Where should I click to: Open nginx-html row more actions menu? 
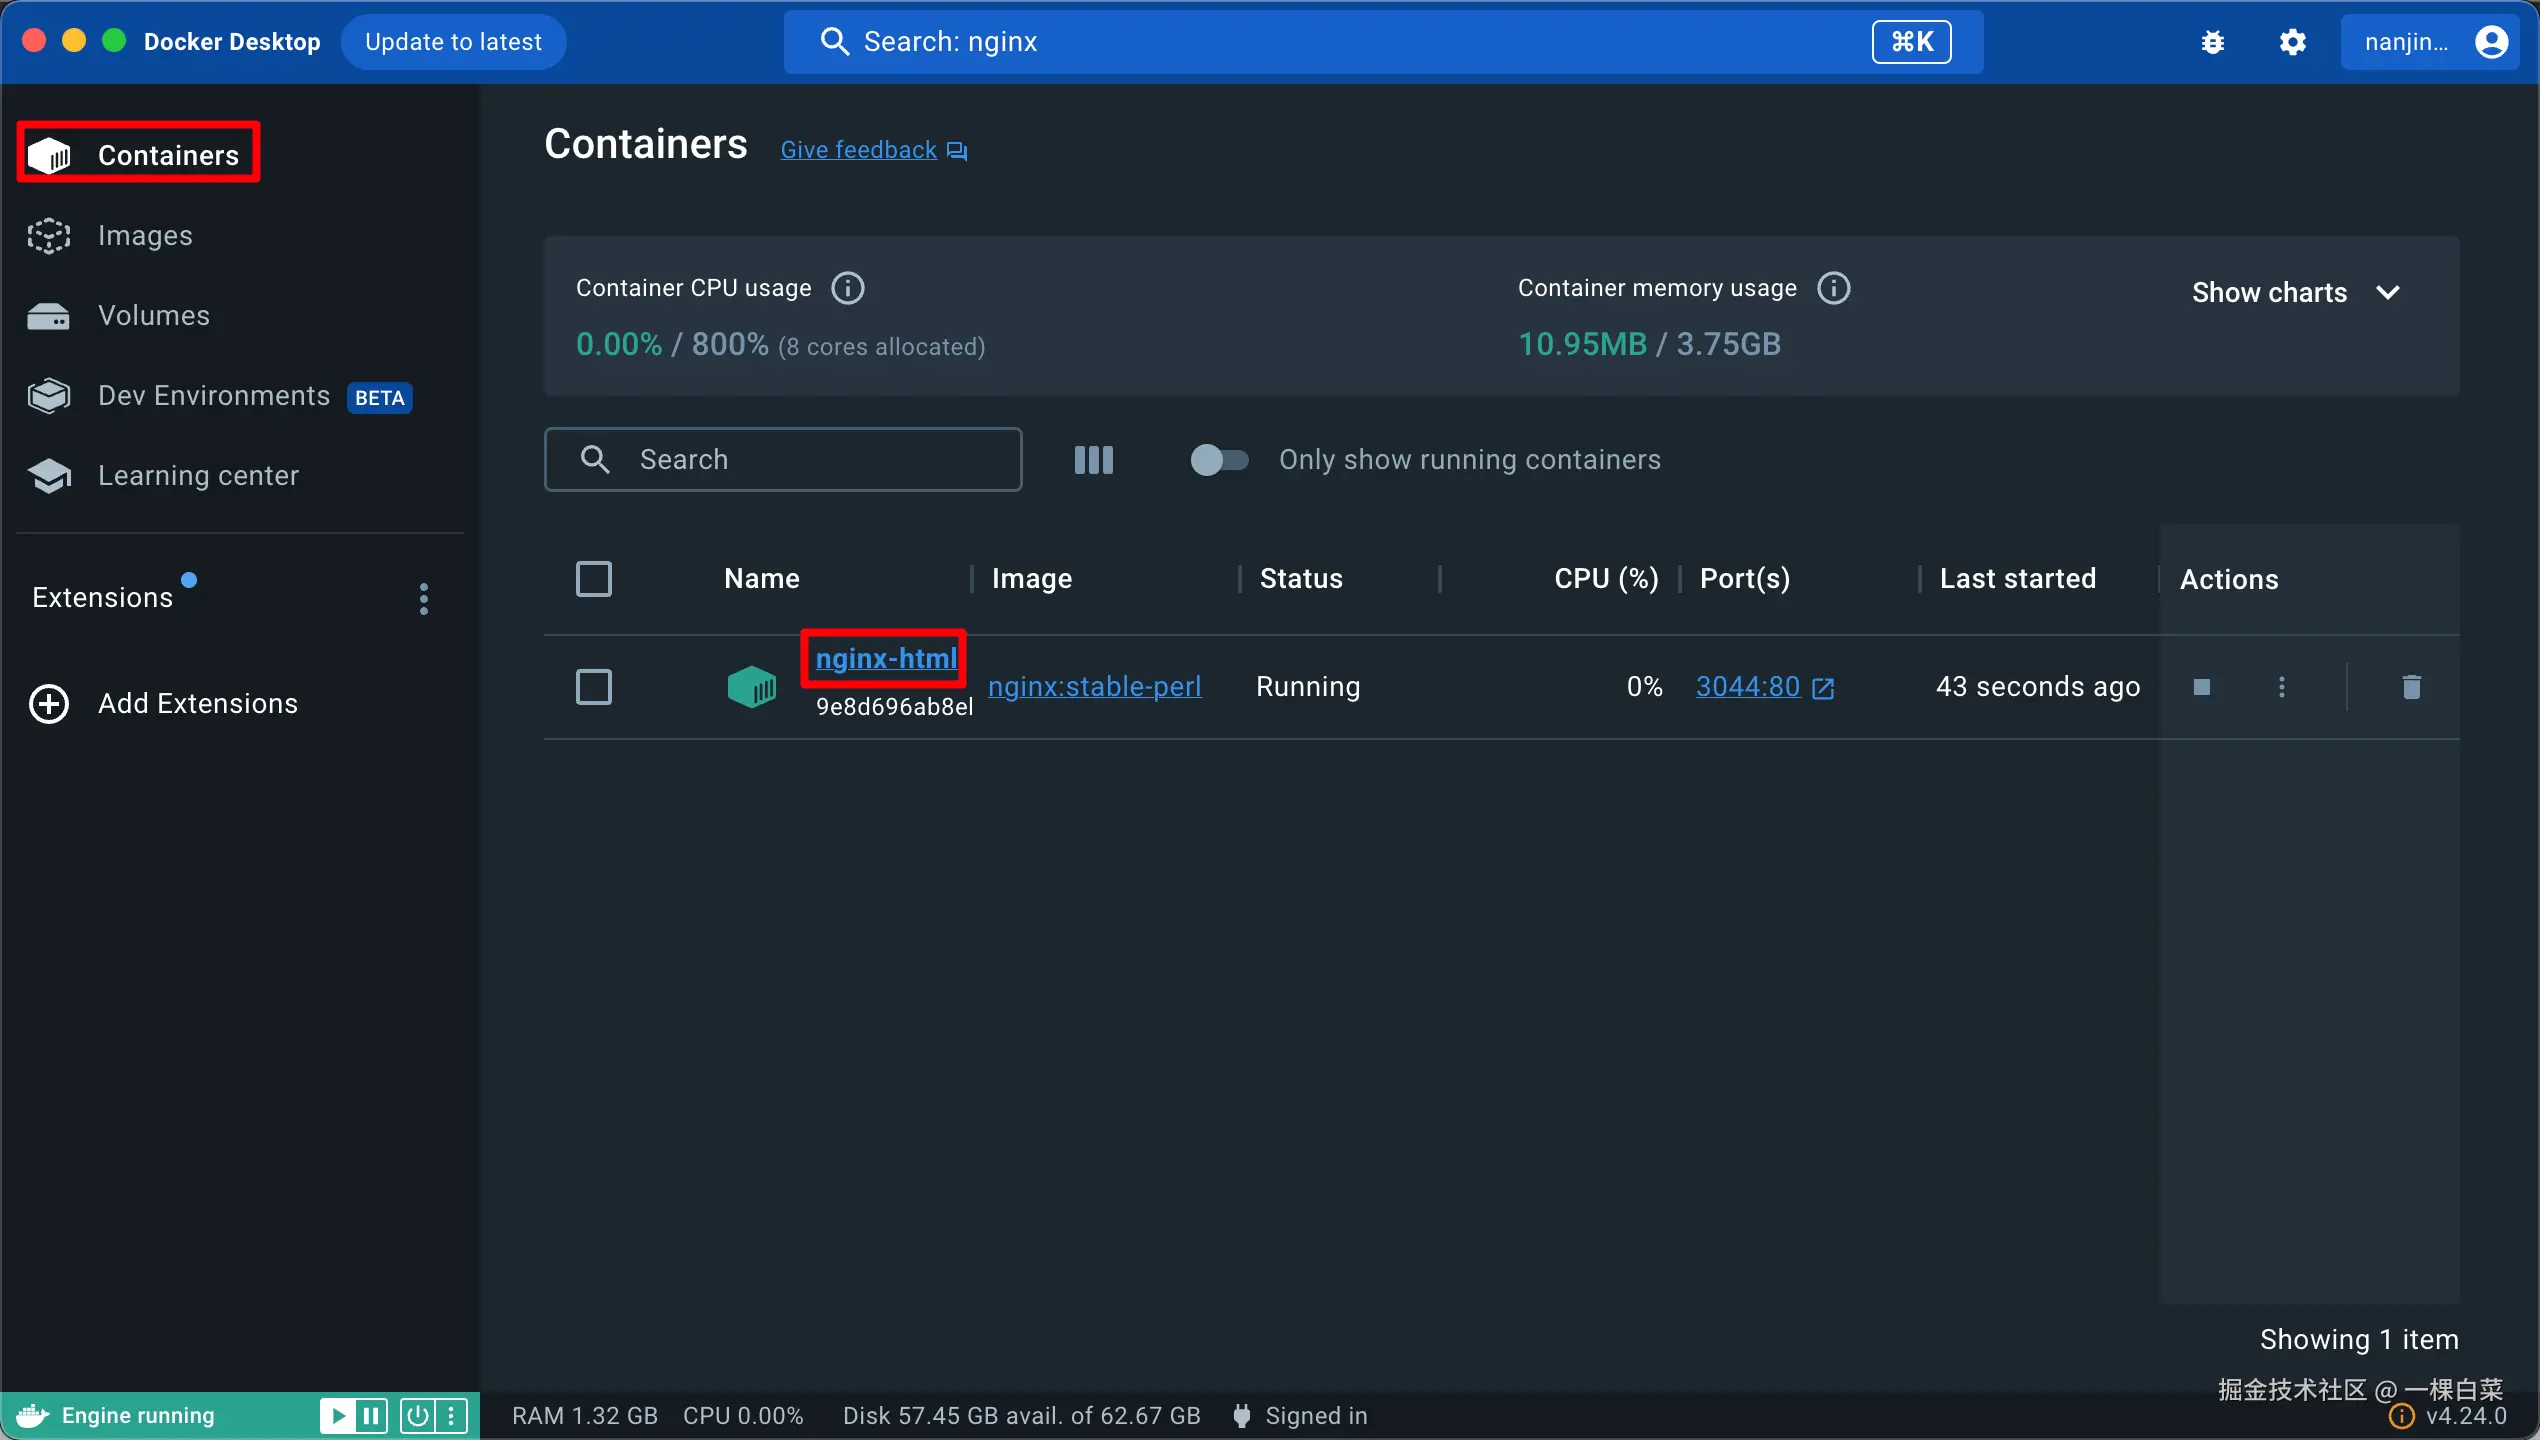2281,687
